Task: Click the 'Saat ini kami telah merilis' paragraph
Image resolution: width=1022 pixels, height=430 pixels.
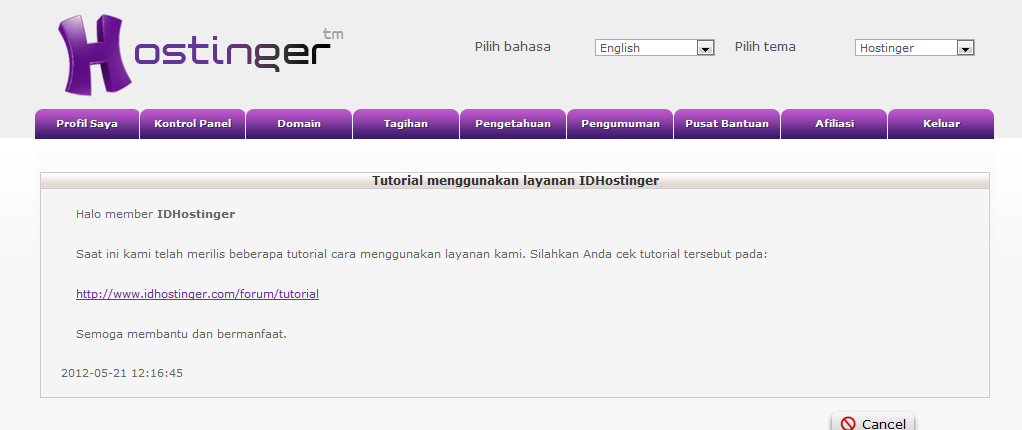Action: pyautogui.click(x=422, y=253)
